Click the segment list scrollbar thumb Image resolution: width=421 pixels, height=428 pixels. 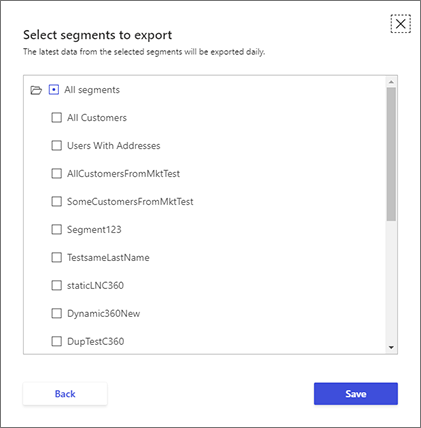tap(391, 154)
